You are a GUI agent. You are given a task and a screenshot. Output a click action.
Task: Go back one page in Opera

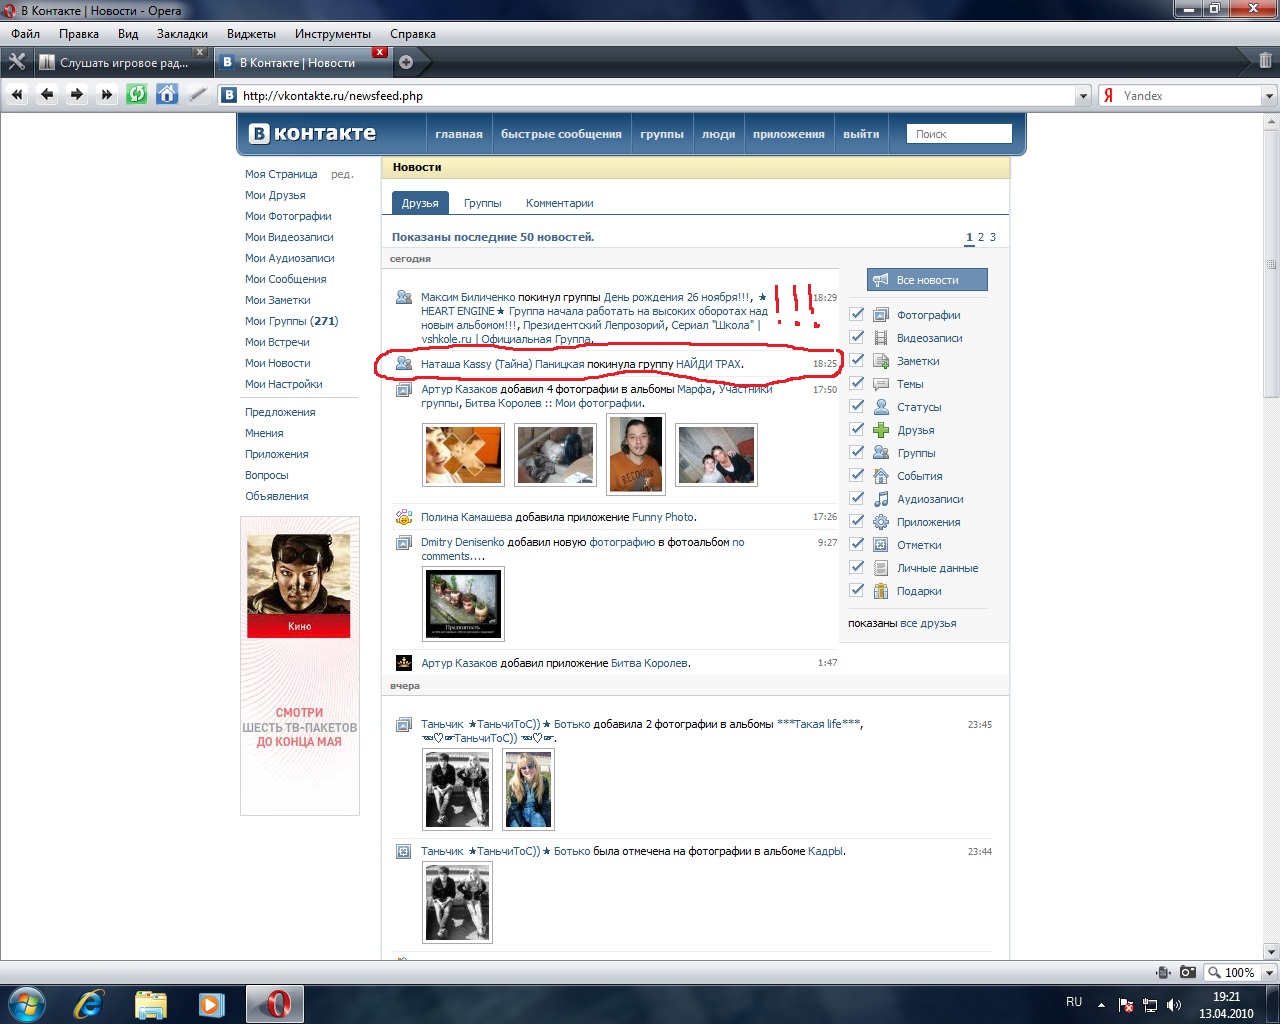pyautogui.click(x=47, y=95)
